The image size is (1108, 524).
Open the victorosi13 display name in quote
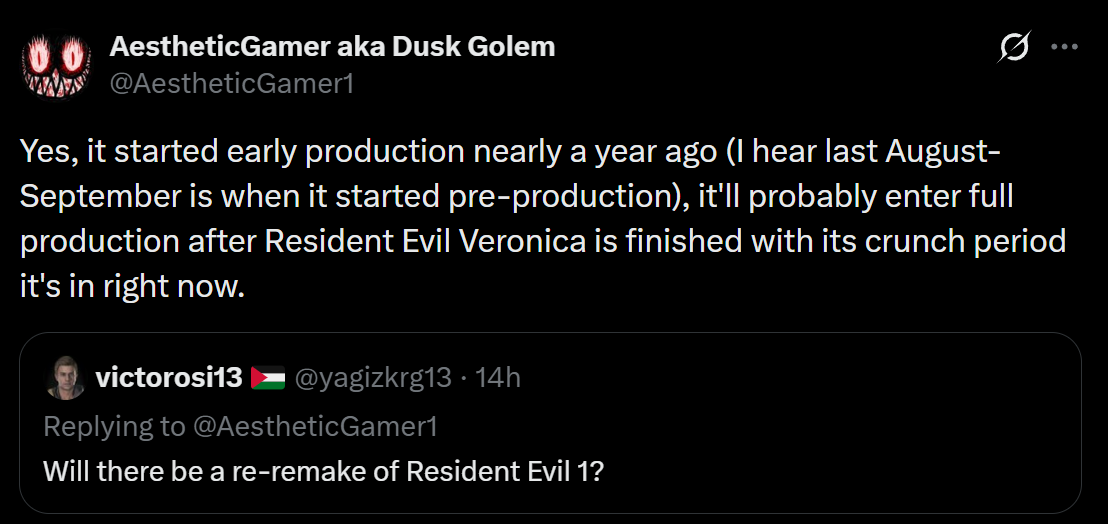[169, 378]
